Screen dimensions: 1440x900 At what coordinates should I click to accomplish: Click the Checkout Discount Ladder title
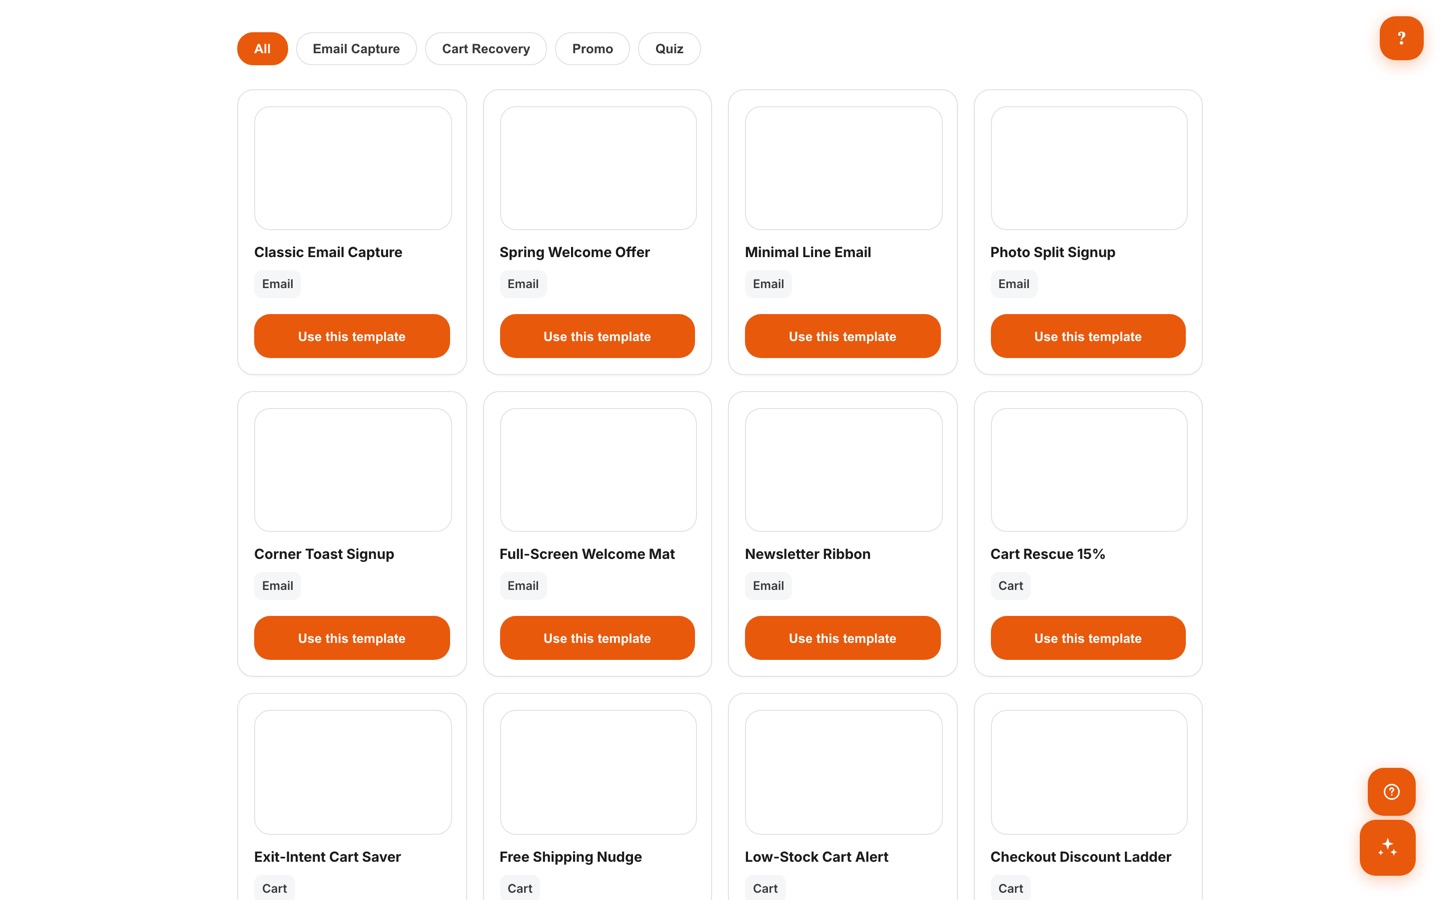point(1081,857)
